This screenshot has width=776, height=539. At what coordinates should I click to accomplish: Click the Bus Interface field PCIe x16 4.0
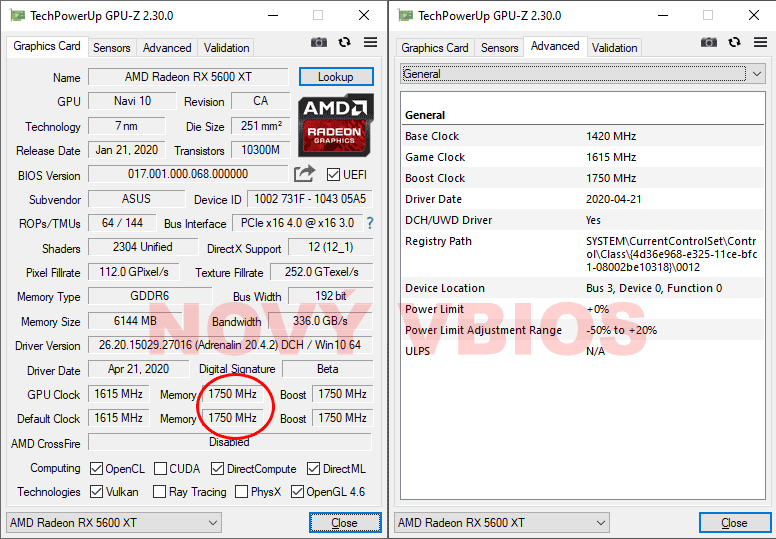click(x=297, y=223)
